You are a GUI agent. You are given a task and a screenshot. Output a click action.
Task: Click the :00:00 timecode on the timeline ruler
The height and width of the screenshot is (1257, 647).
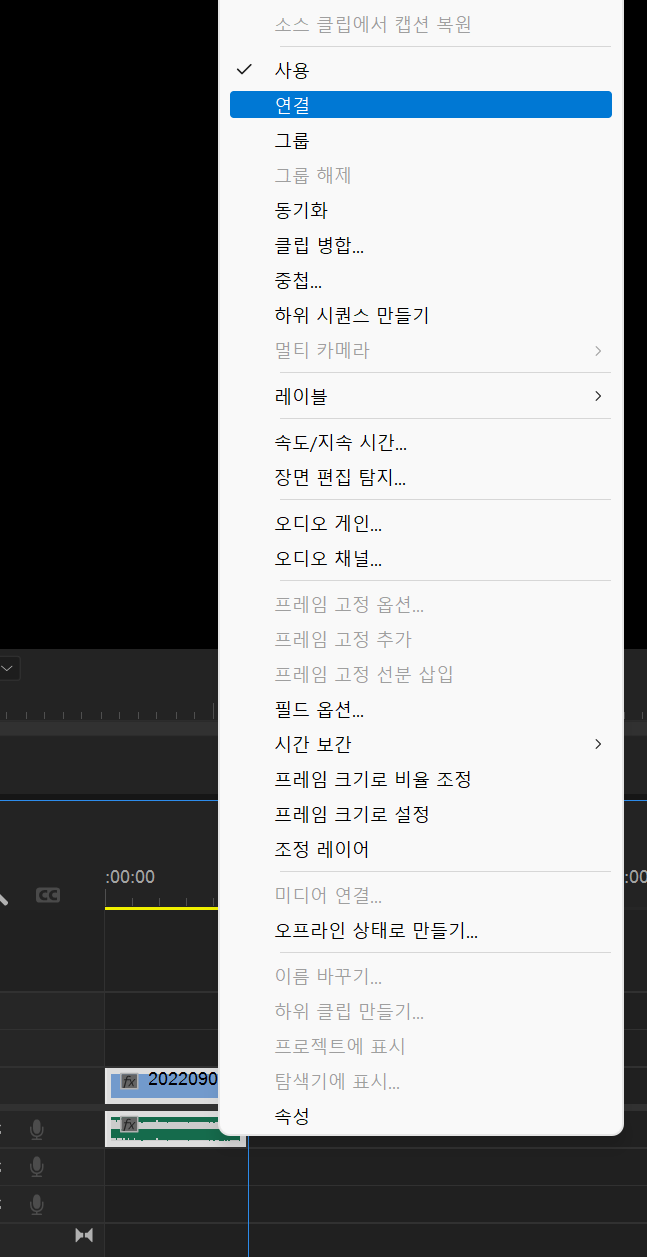point(130,877)
